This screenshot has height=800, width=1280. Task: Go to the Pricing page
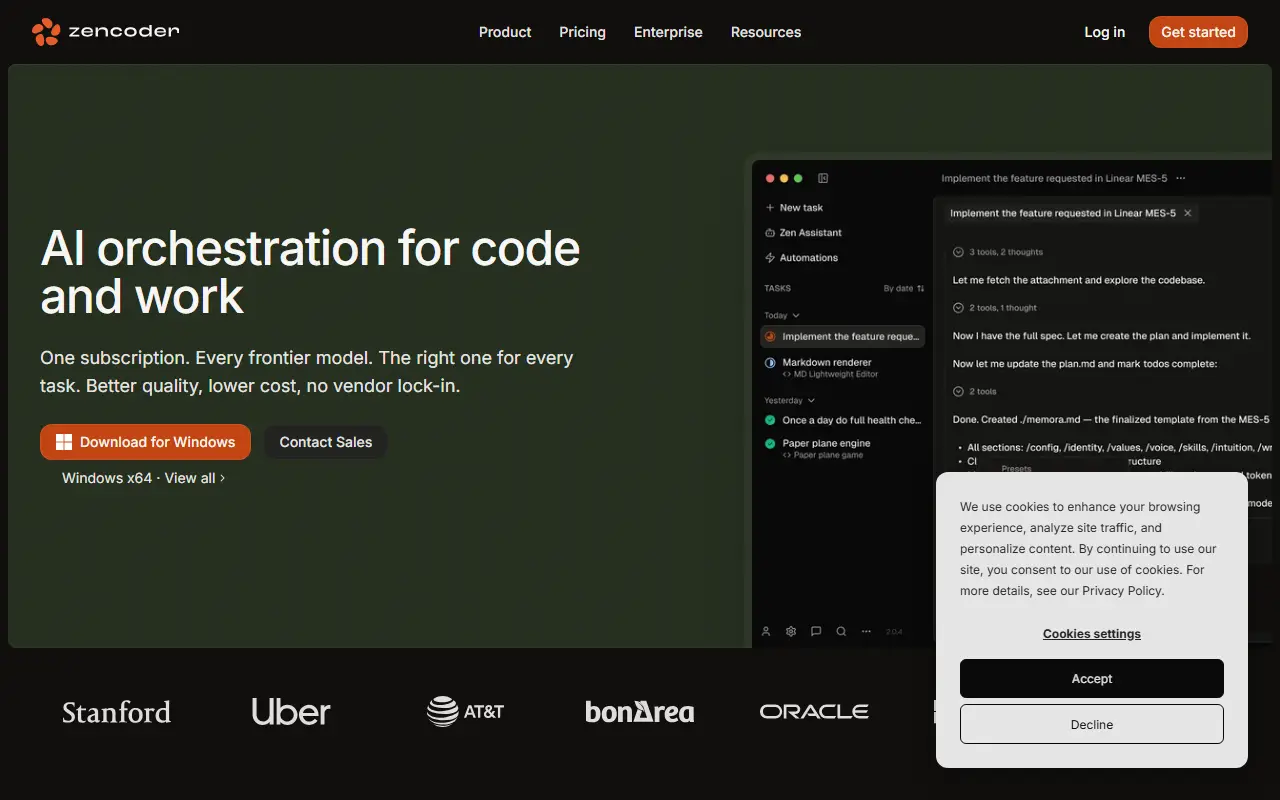click(x=582, y=32)
